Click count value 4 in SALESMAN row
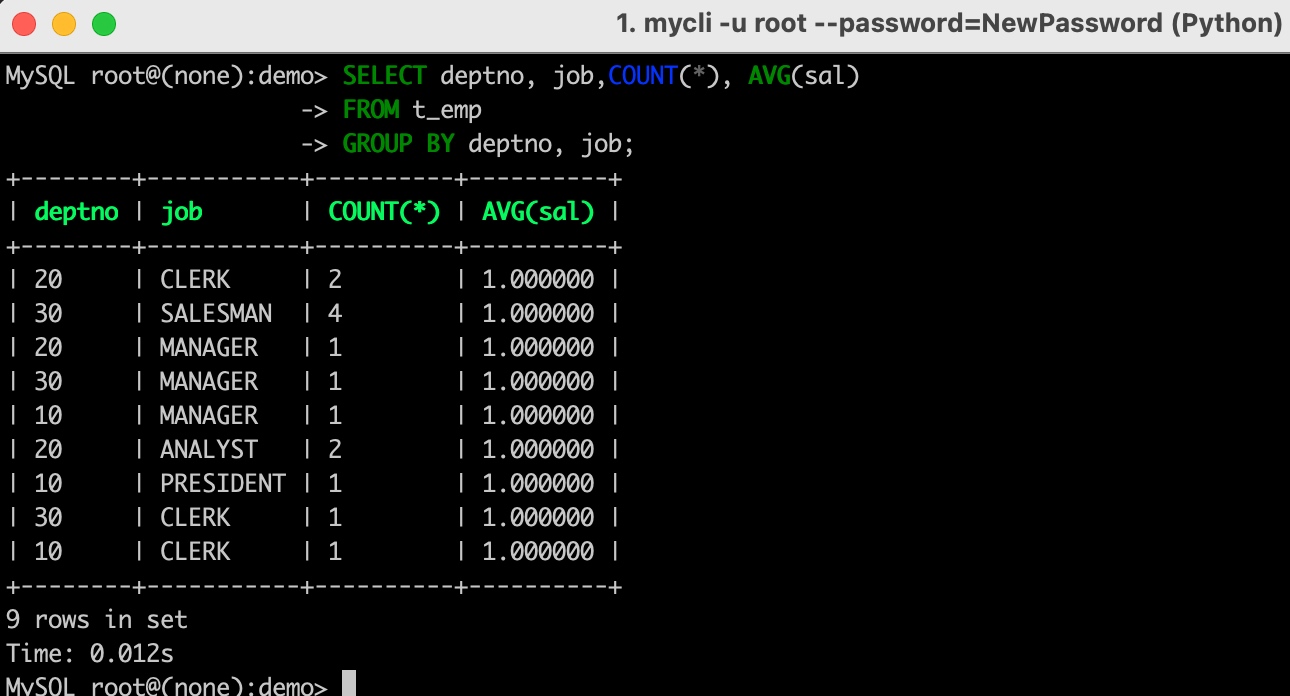This screenshot has width=1290, height=696. point(335,314)
